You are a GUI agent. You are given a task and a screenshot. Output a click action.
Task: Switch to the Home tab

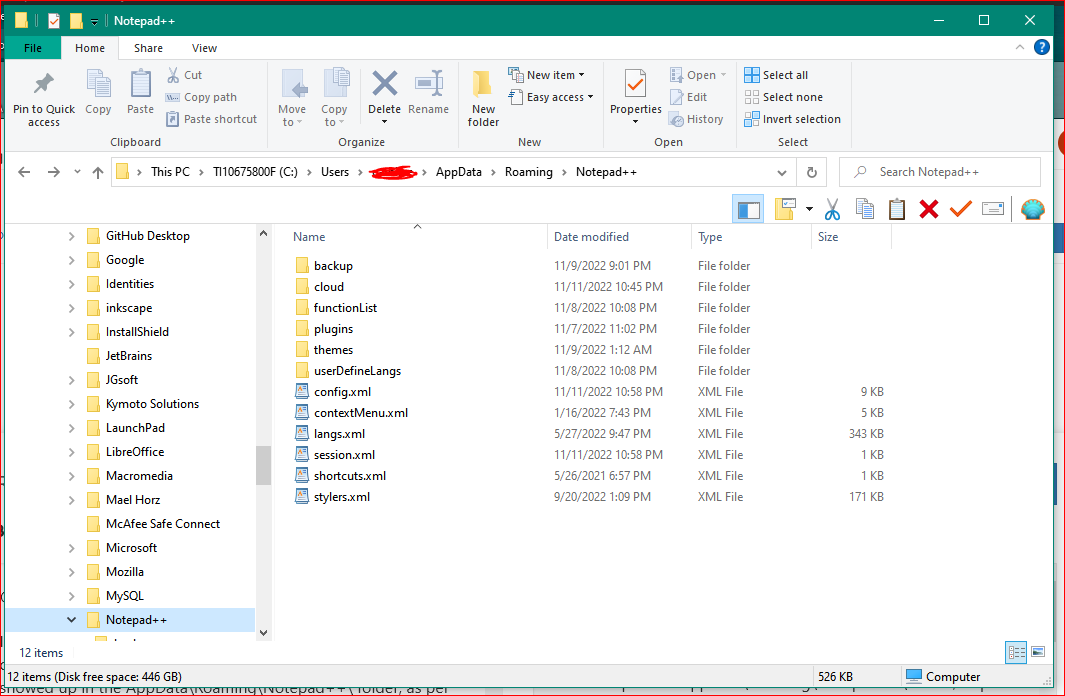pyautogui.click(x=90, y=48)
